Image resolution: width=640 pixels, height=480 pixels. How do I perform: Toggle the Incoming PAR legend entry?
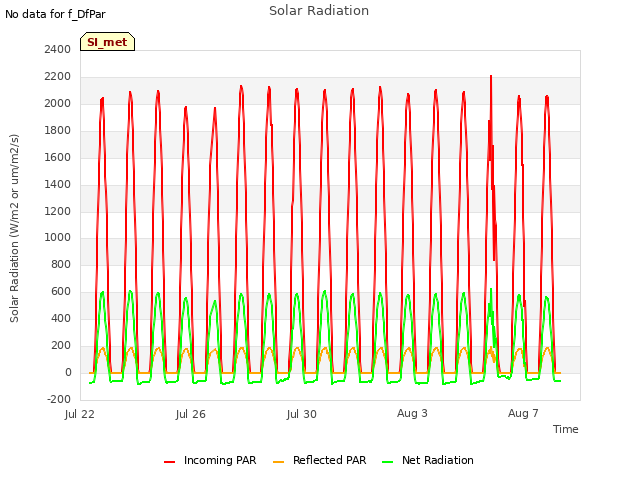(x=210, y=460)
